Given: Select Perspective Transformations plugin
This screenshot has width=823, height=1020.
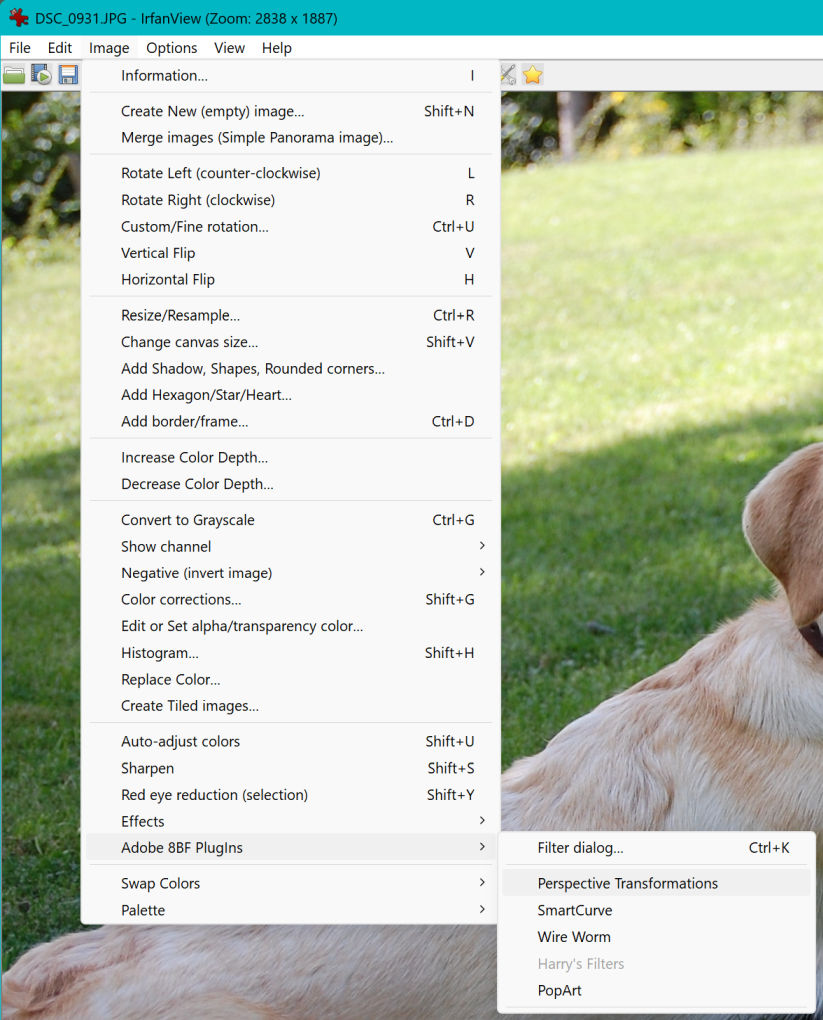Looking at the screenshot, I should click(x=627, y=883).
